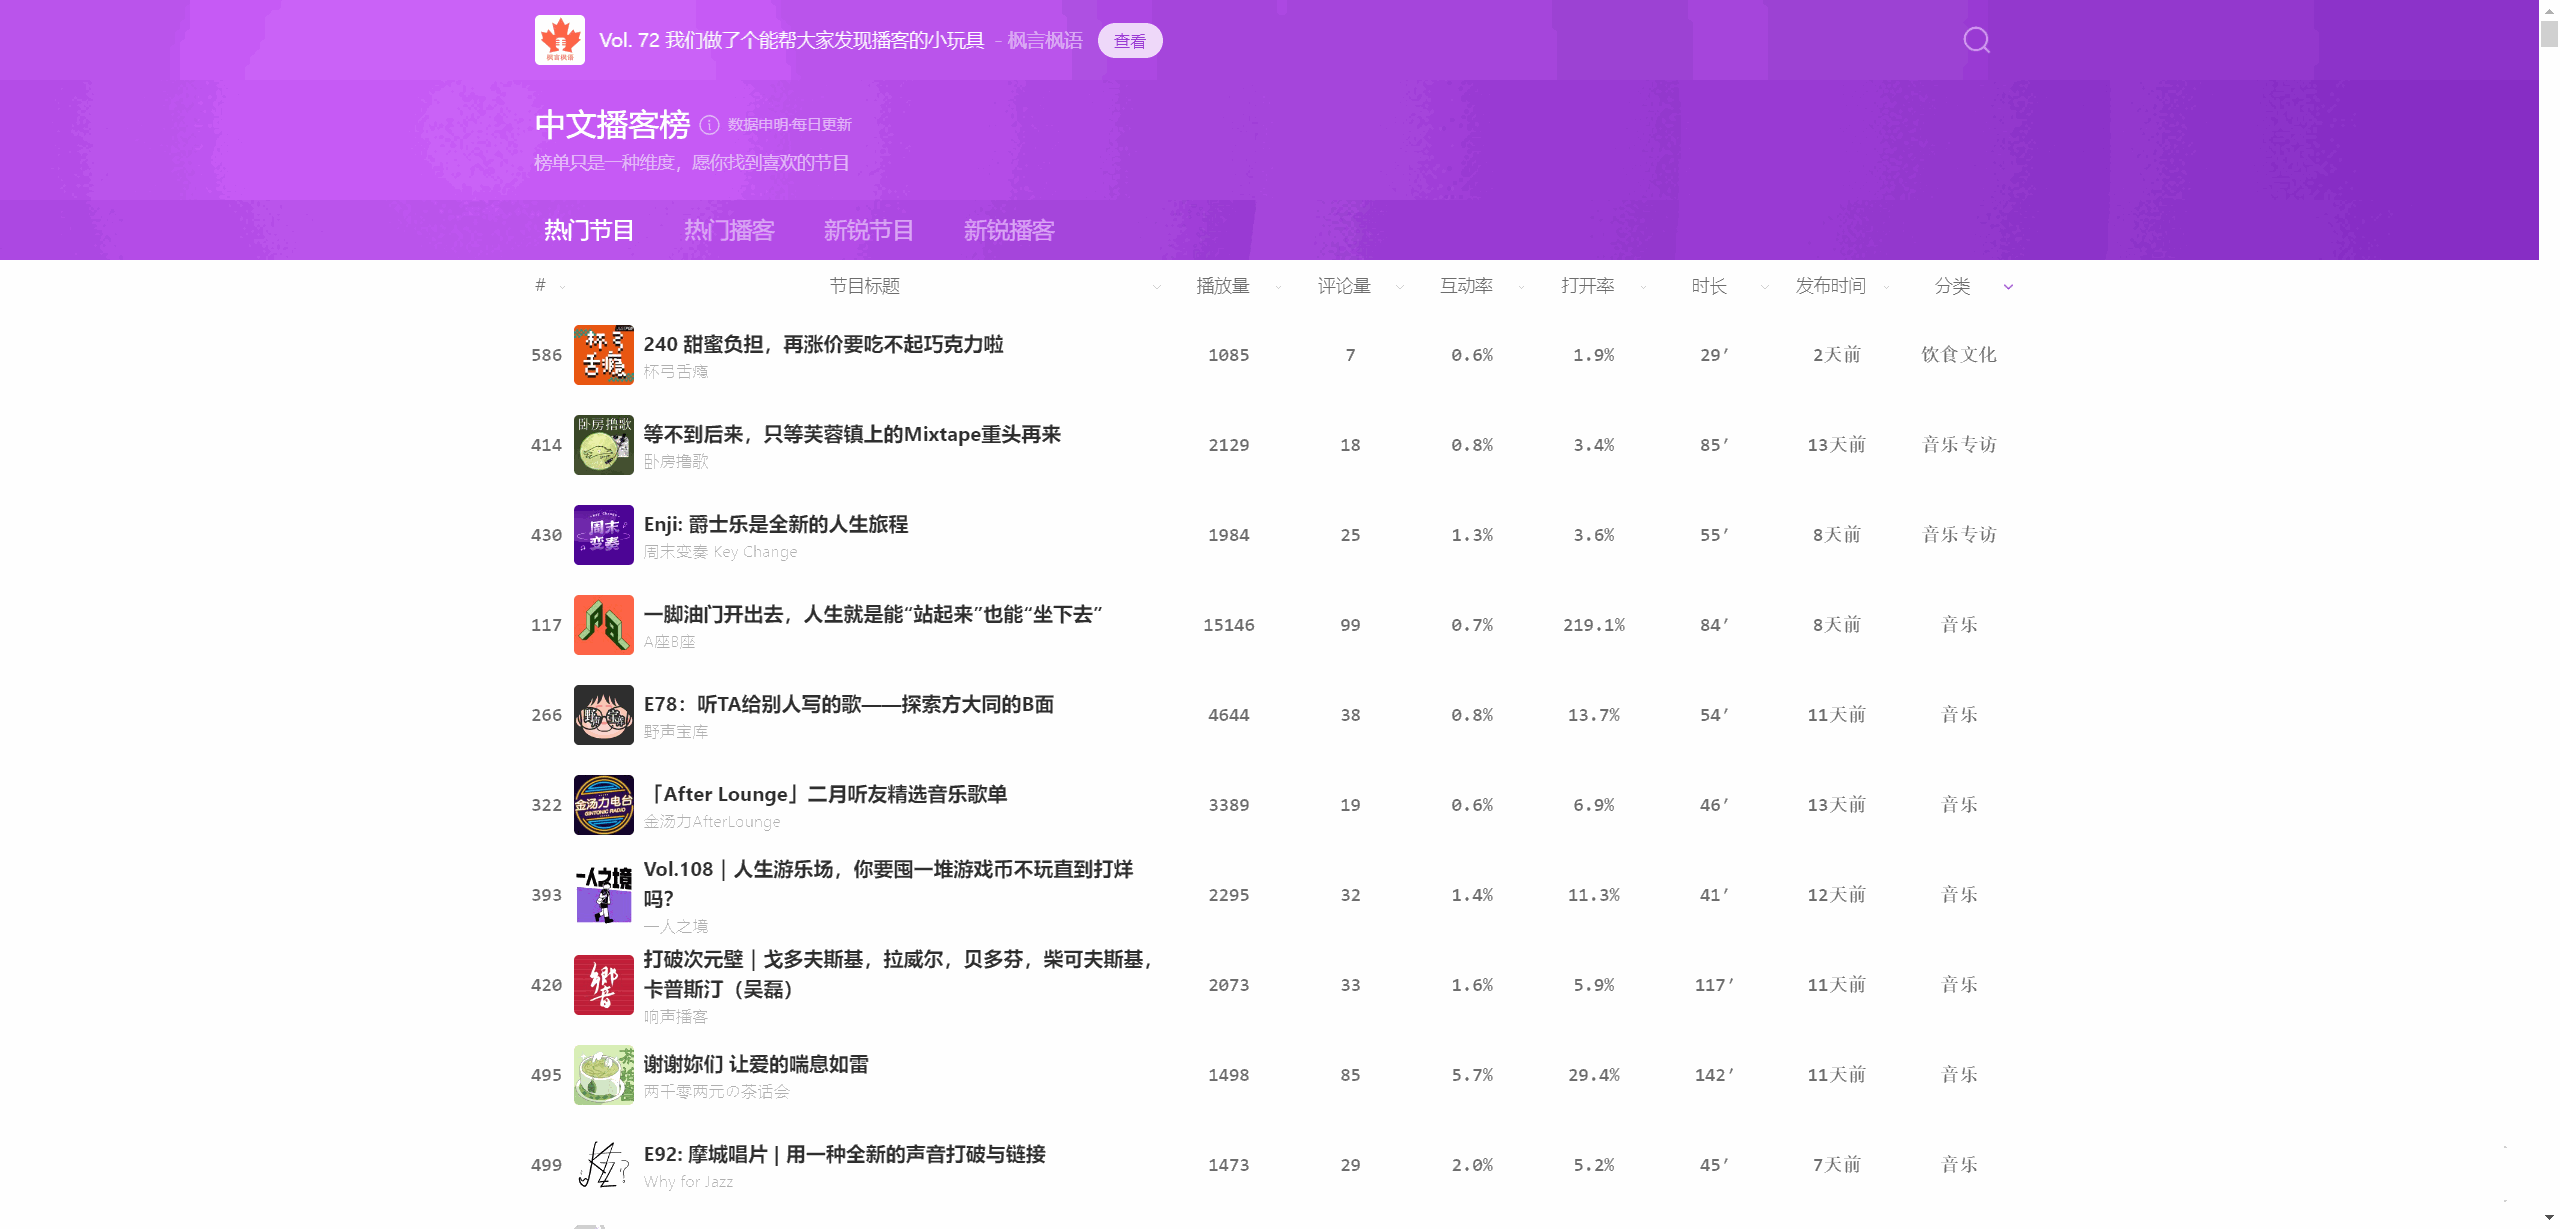
Task: Click the Why for Jazz cover icon
Action: [603, 1165]
